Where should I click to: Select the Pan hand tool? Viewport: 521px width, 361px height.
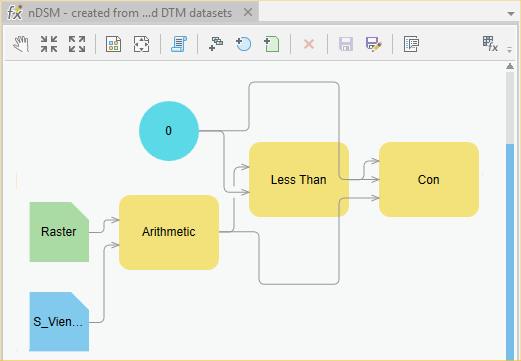click(21, 44)
